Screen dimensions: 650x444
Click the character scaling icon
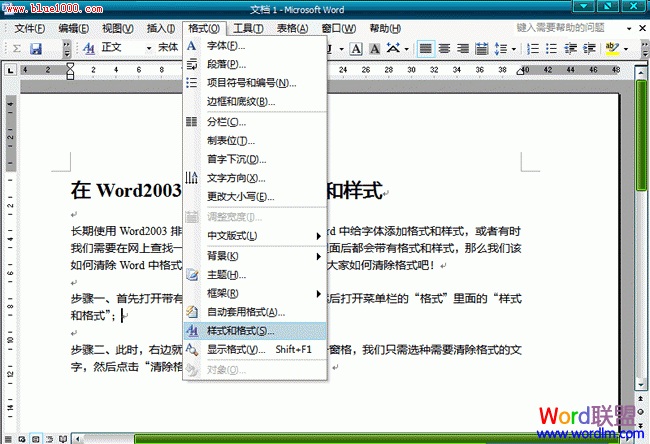coord(393,49)
